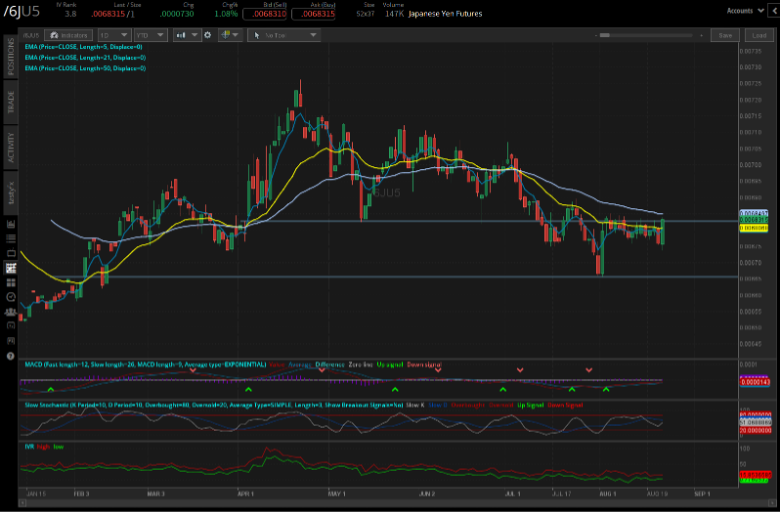Open the YTD timeframe dropdown
Image resolution: width=780 pixels, height=513 pixels.
pyautogui.click(x=153, y=35)
